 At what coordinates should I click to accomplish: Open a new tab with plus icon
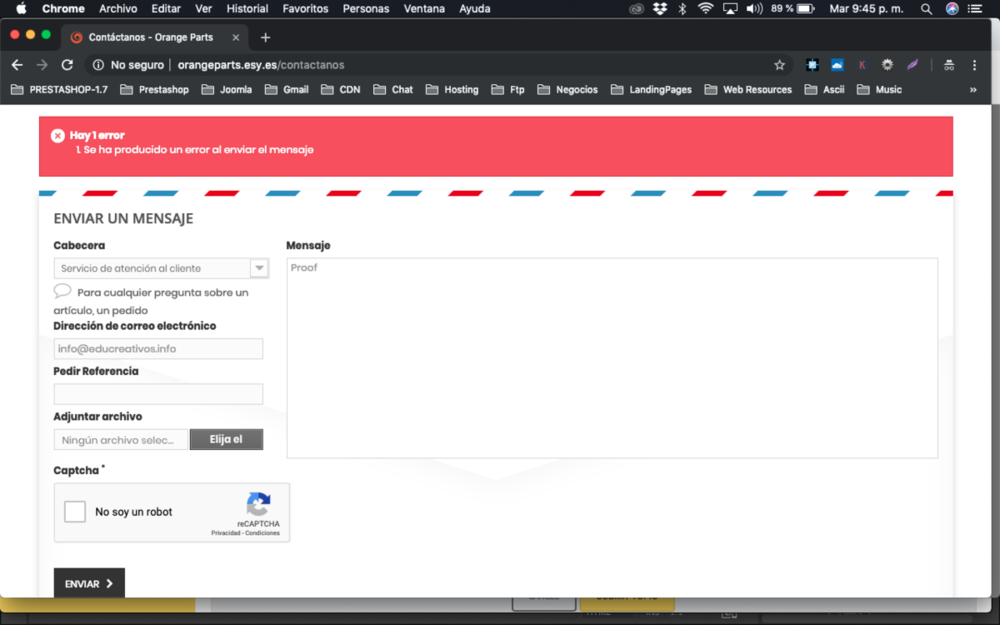point(265,38)
